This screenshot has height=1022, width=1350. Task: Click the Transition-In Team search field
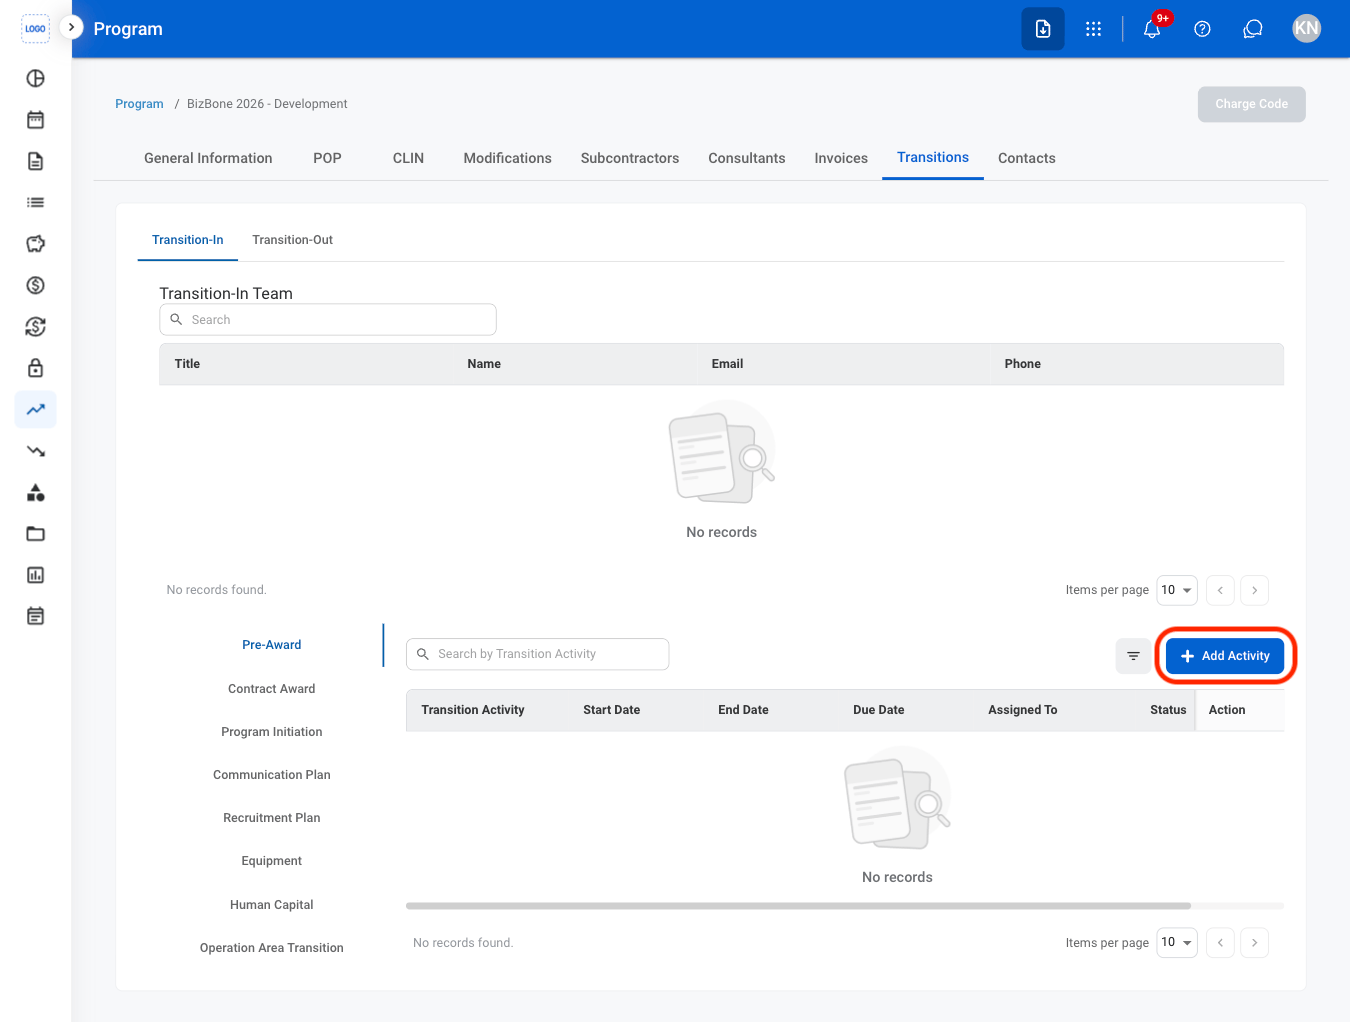328,320
